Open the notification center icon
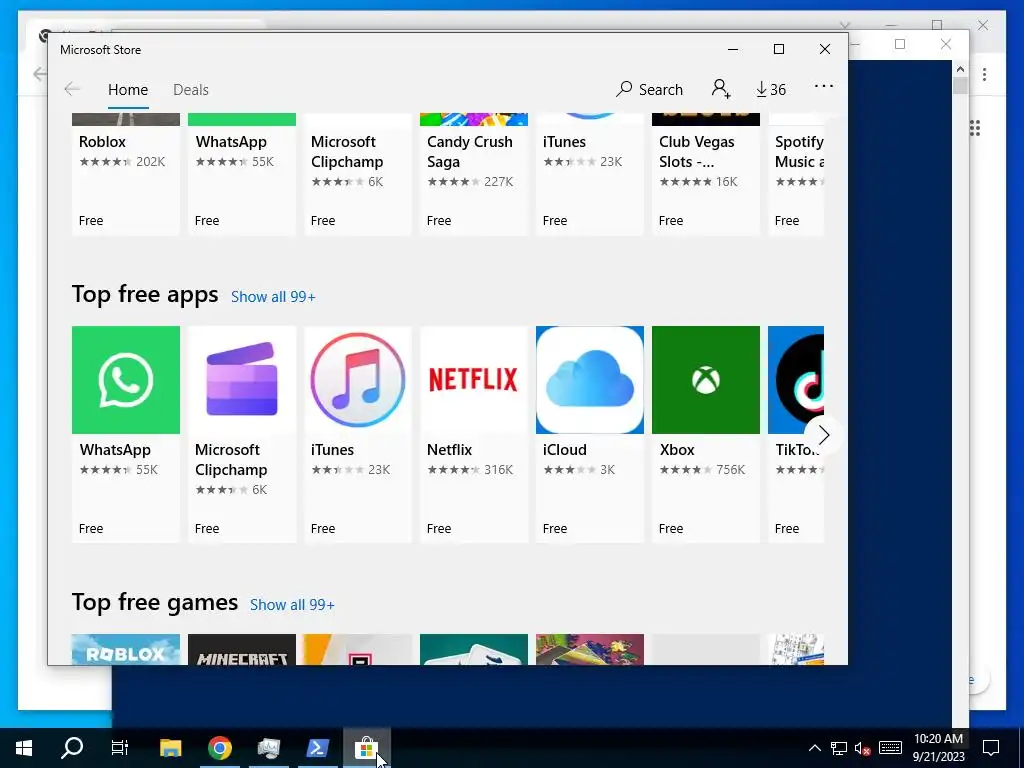The width and height of the screenshot is (1024, 768). pyautogui.click(x=991, y=748)
